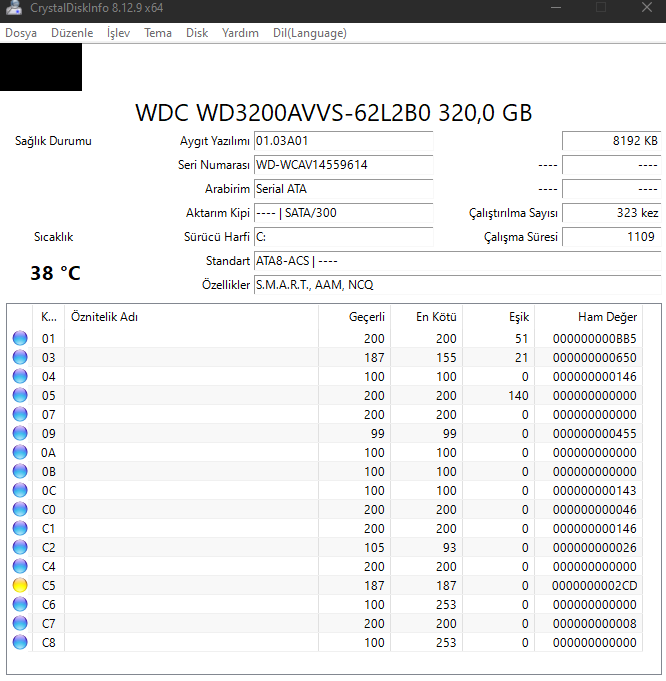666x681 pixels.
Task: Select worst value 155 in row 03
Action: (x=446, y=357)
